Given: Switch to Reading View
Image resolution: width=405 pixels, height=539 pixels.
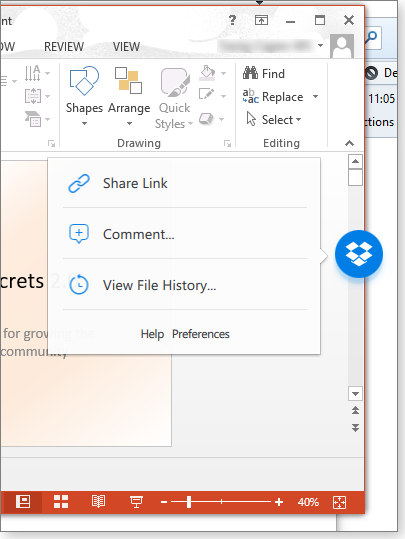Looking at the screenshot, I should 98,502.
